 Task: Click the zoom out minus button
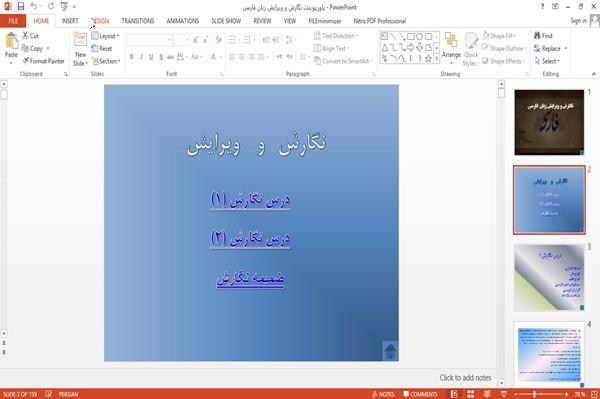point(515,394)
